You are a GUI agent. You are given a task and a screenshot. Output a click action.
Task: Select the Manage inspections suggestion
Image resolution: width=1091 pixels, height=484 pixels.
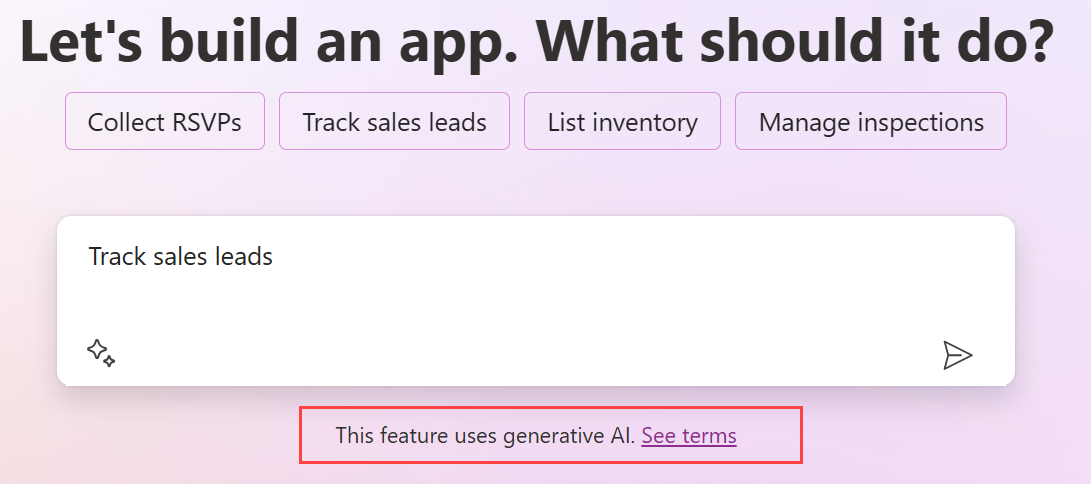point(870,122)
